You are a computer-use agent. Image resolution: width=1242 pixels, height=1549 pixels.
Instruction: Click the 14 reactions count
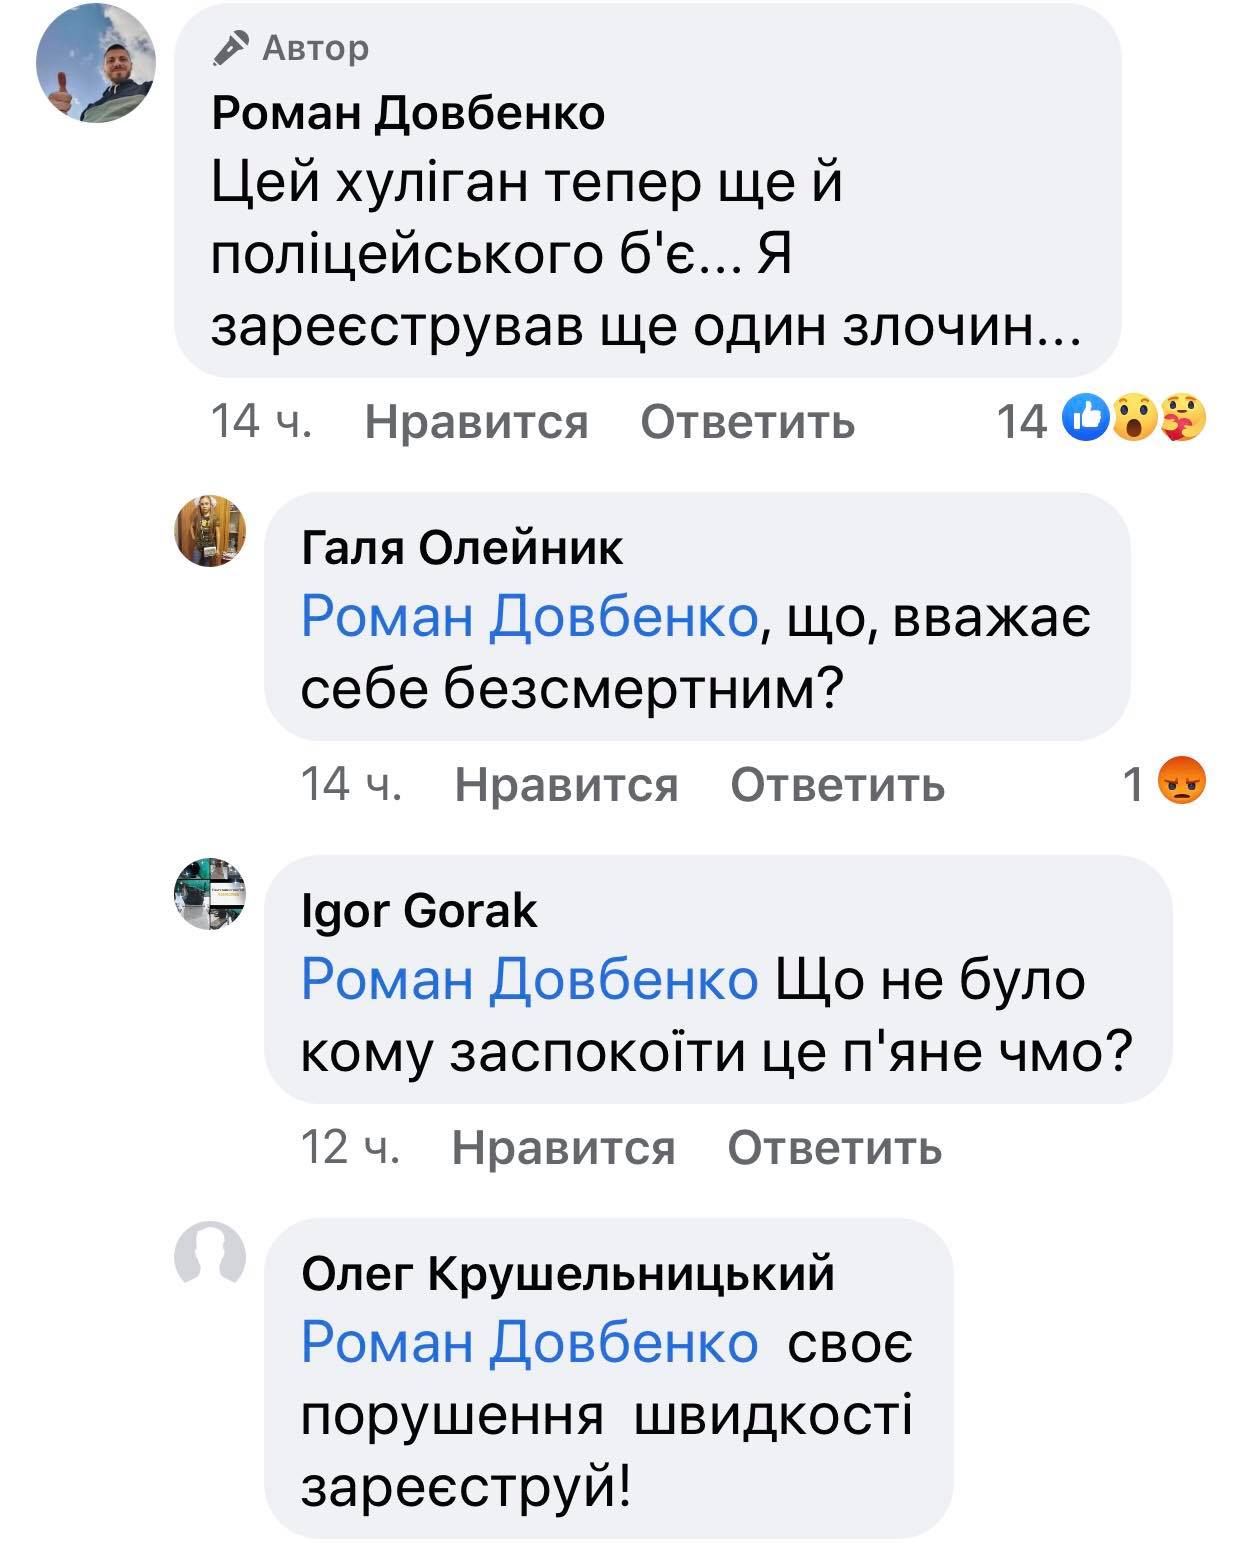point(1021,422)
